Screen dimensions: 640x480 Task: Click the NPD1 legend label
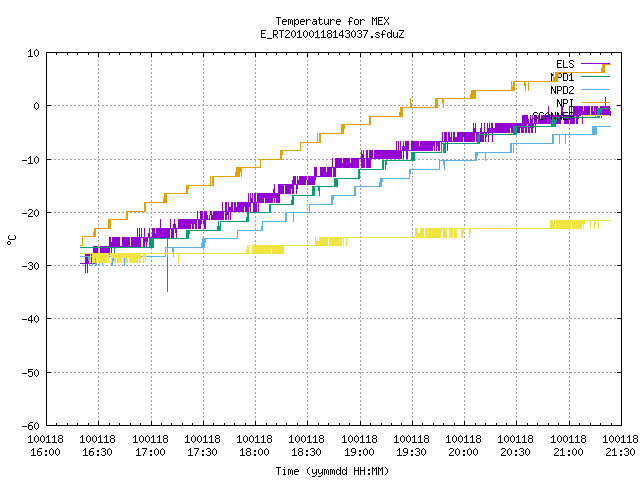pyautogui.click(x=562, y=77)
